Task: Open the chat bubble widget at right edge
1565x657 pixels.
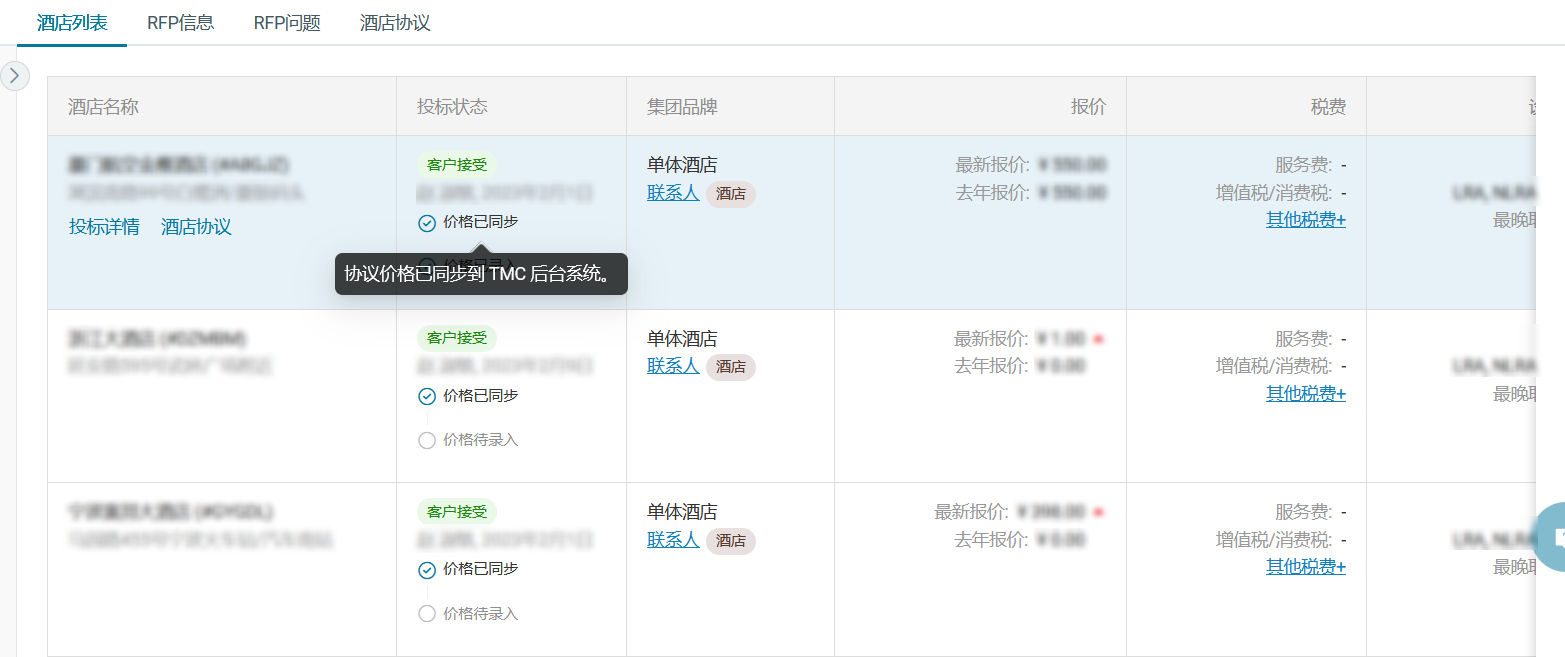Action: [1549, 537]
